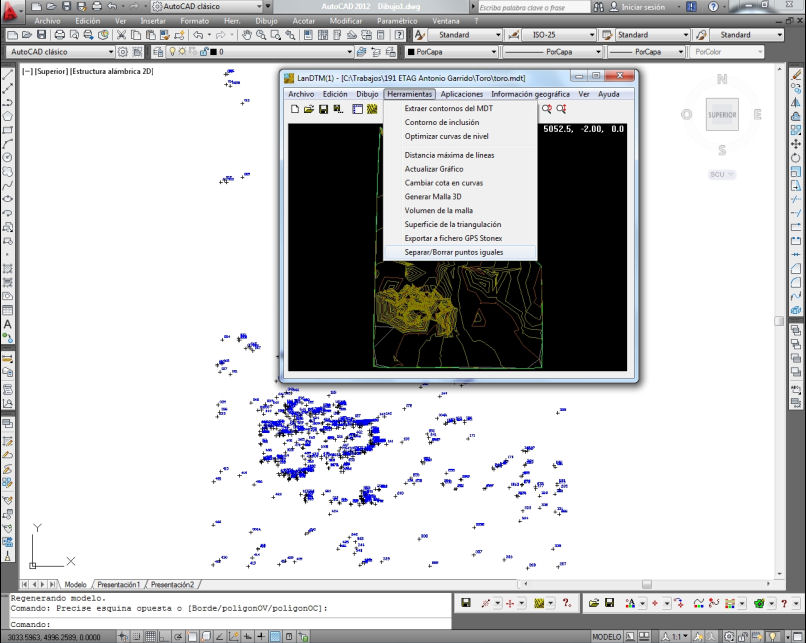Click the Undo arrow in standard toolbar
The height and width of the screenshot is (643, 806).
click(x=198, y=35)
